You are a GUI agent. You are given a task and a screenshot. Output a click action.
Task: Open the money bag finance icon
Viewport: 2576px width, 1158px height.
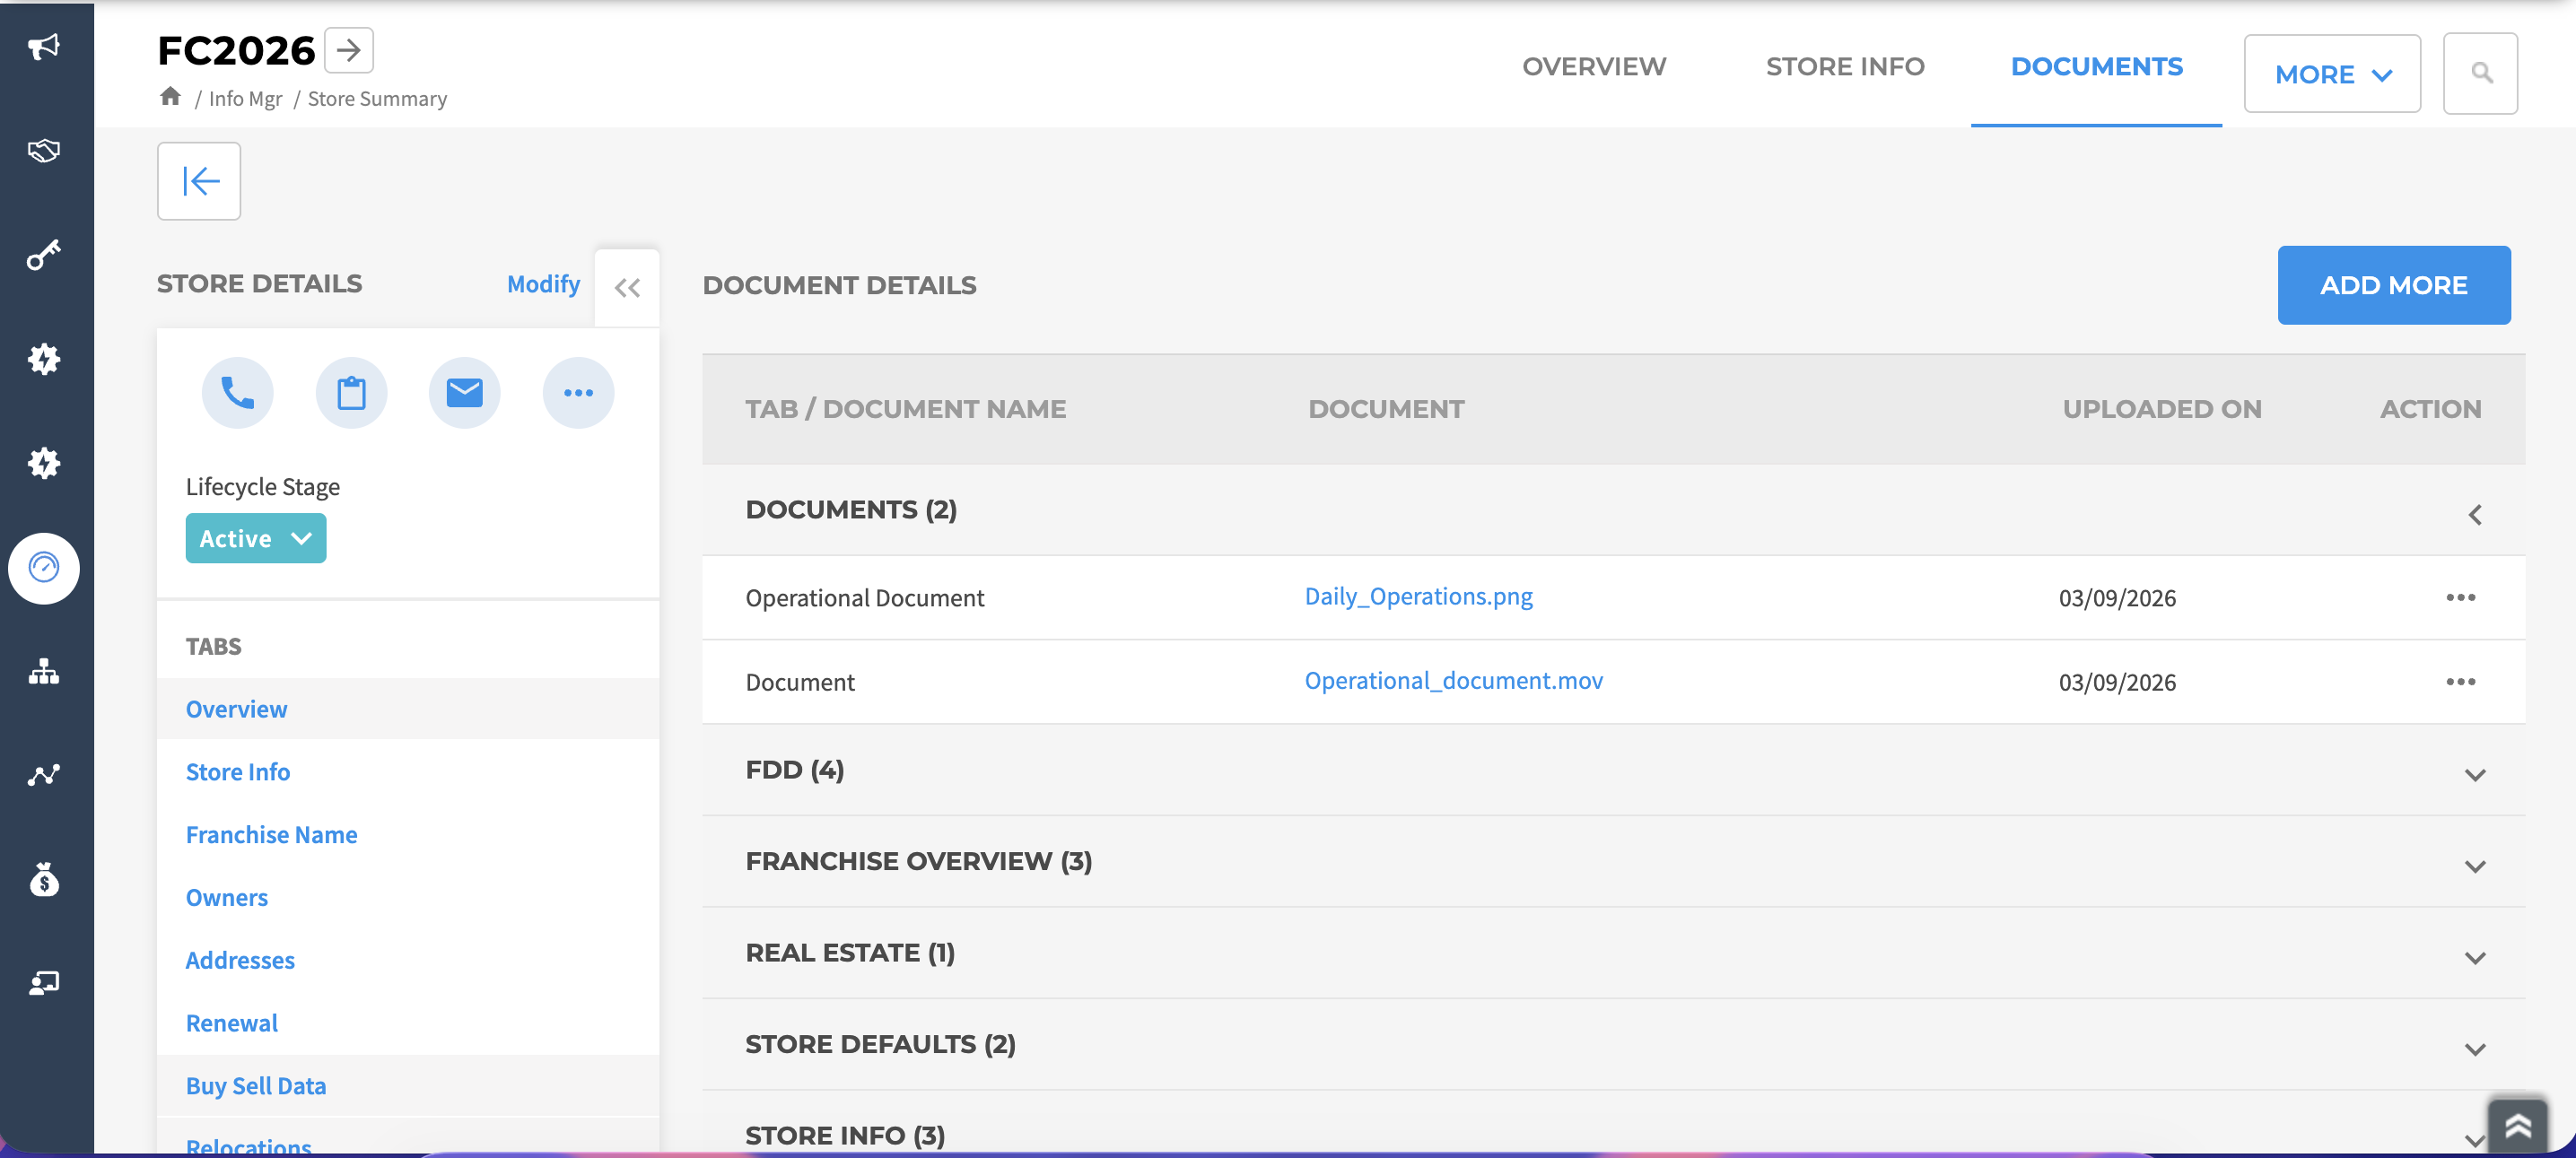[44, 879]
